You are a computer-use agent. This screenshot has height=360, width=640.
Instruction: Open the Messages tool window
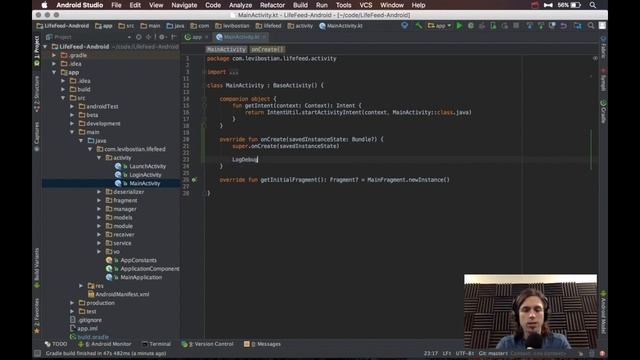tap(262, 344)
